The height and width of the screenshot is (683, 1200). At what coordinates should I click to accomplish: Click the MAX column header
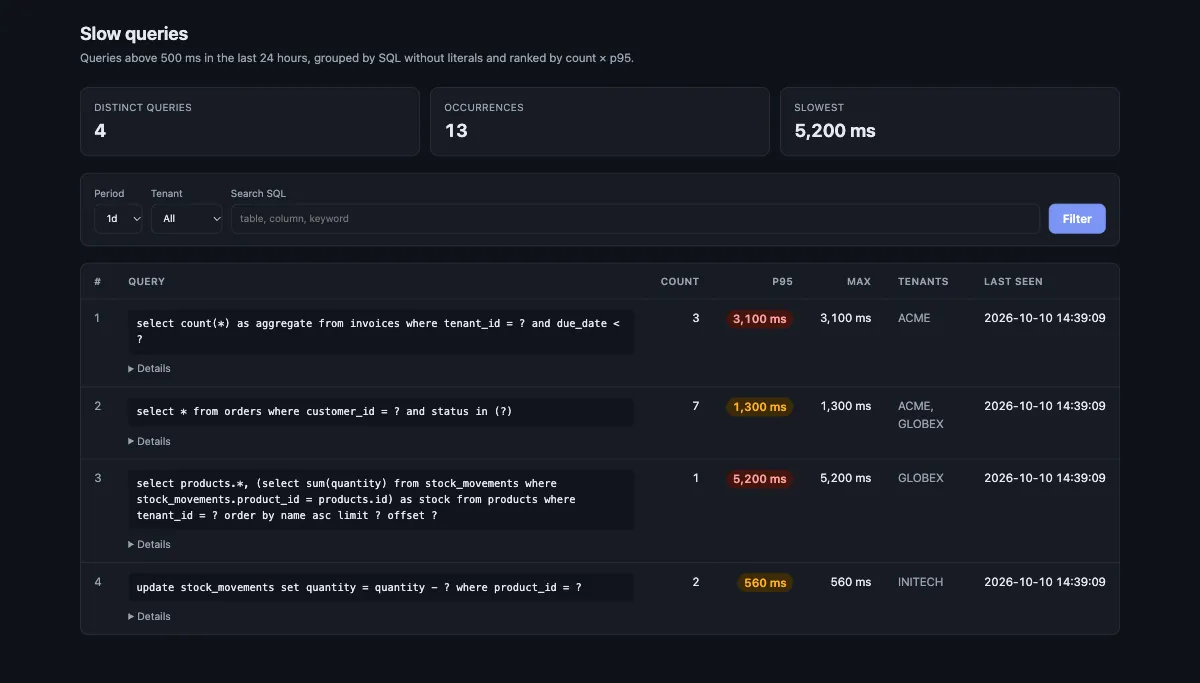pyautogui.click(x=859, y=282)
